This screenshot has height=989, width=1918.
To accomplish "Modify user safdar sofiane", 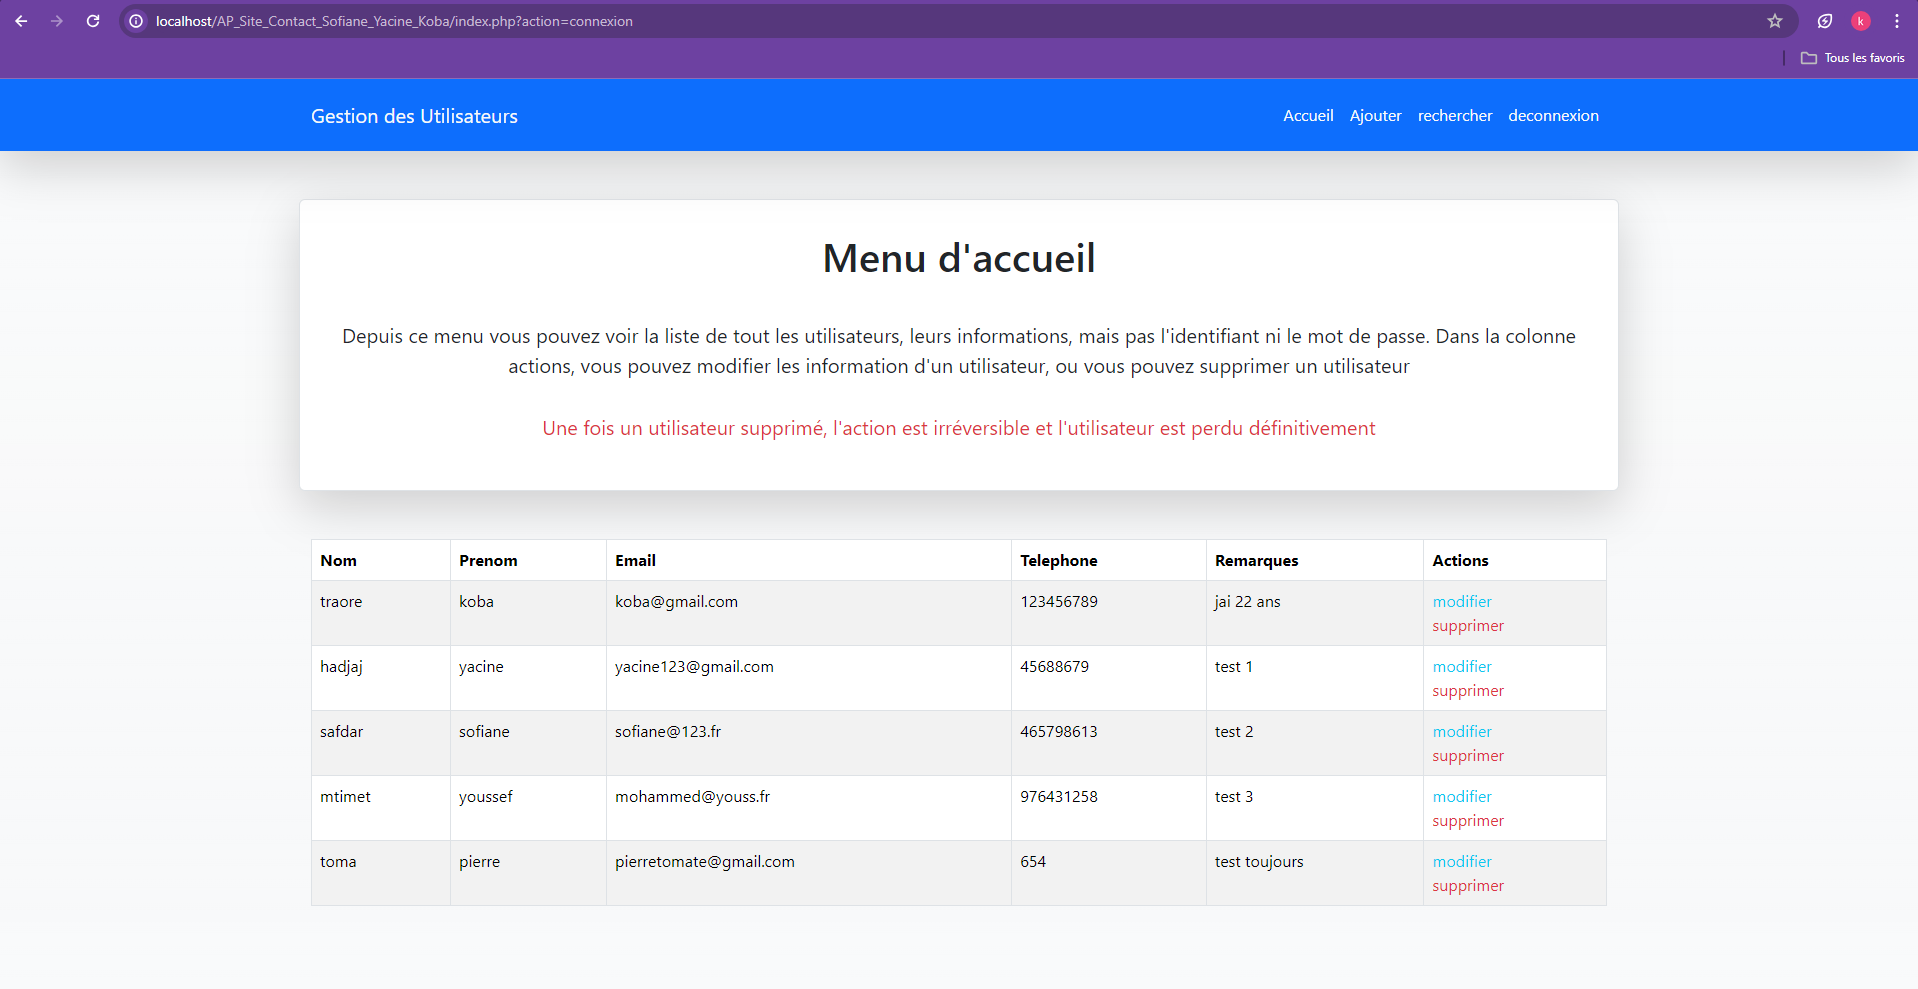I will [1461, 732].
